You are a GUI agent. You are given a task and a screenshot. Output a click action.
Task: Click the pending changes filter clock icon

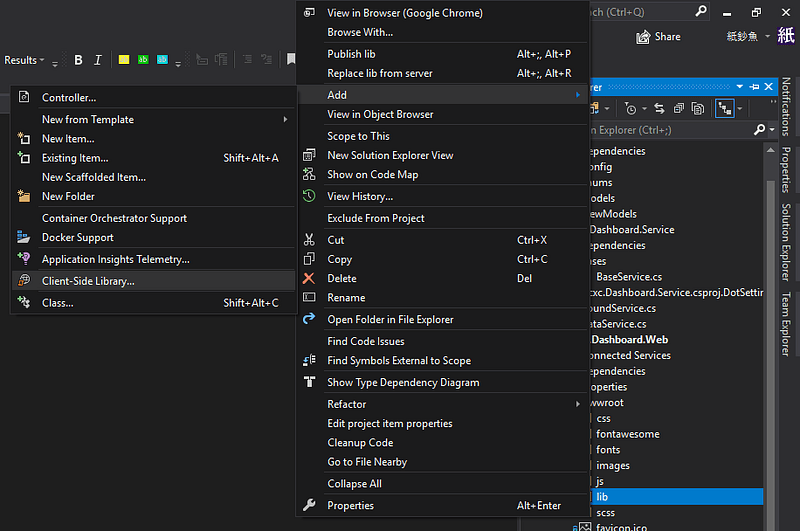pyautogui.click(x=631, y=109)
